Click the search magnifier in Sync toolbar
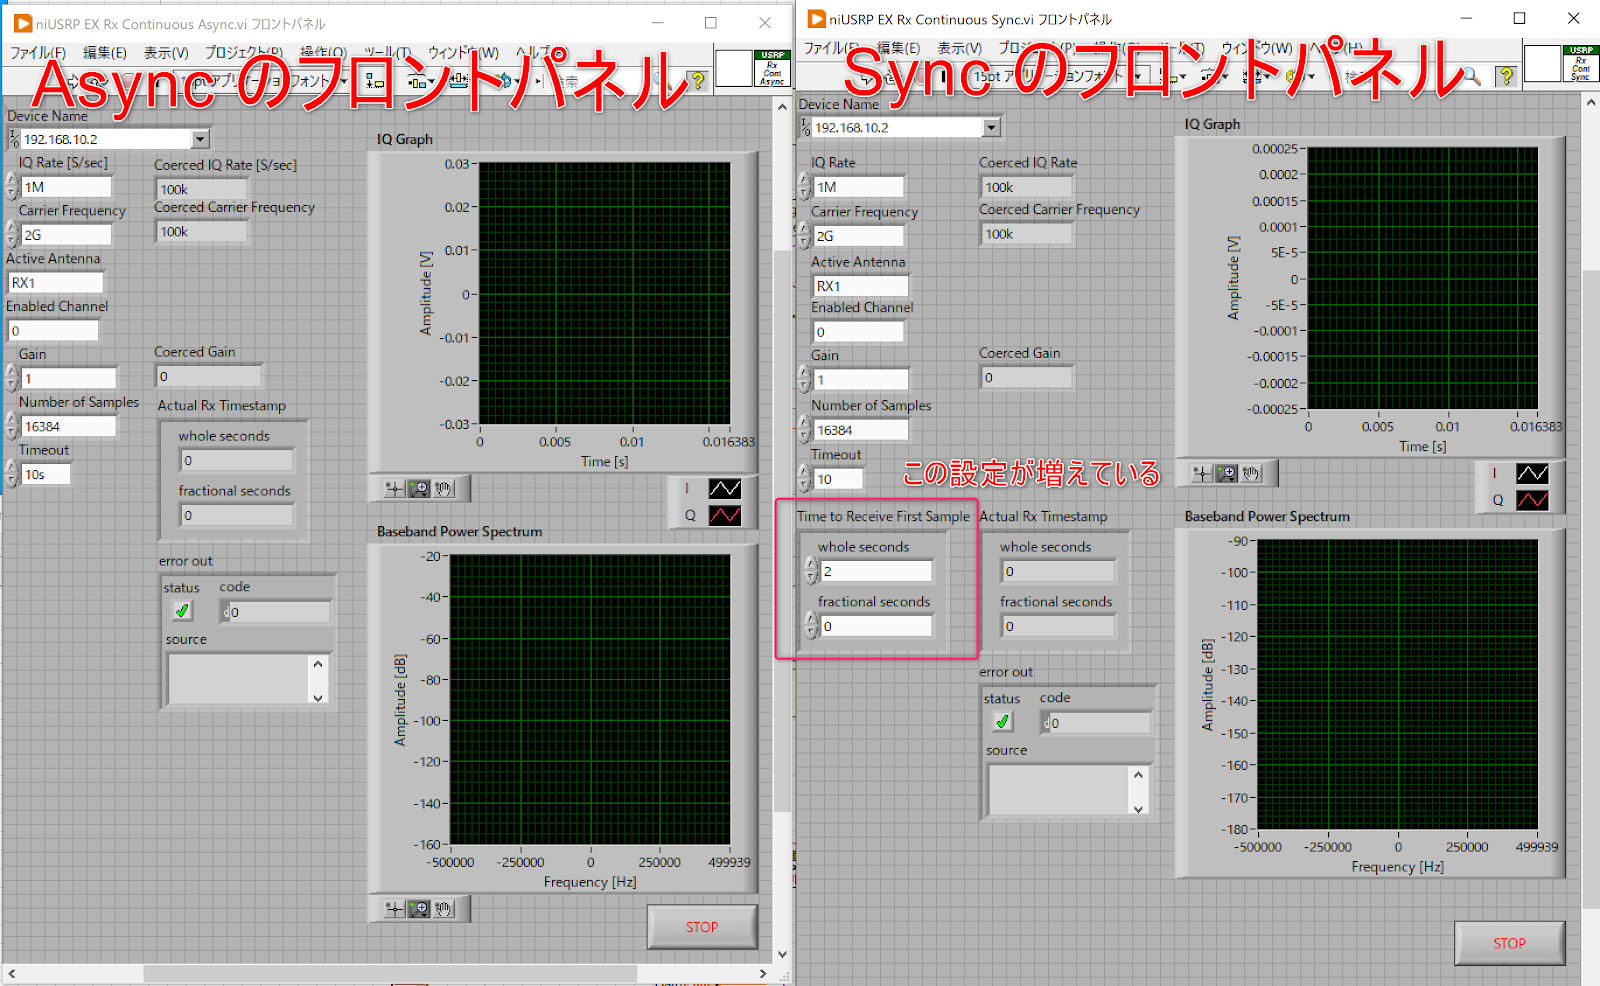The height and width of the screenshot is (986, 1600). [x=1472, y=75]
